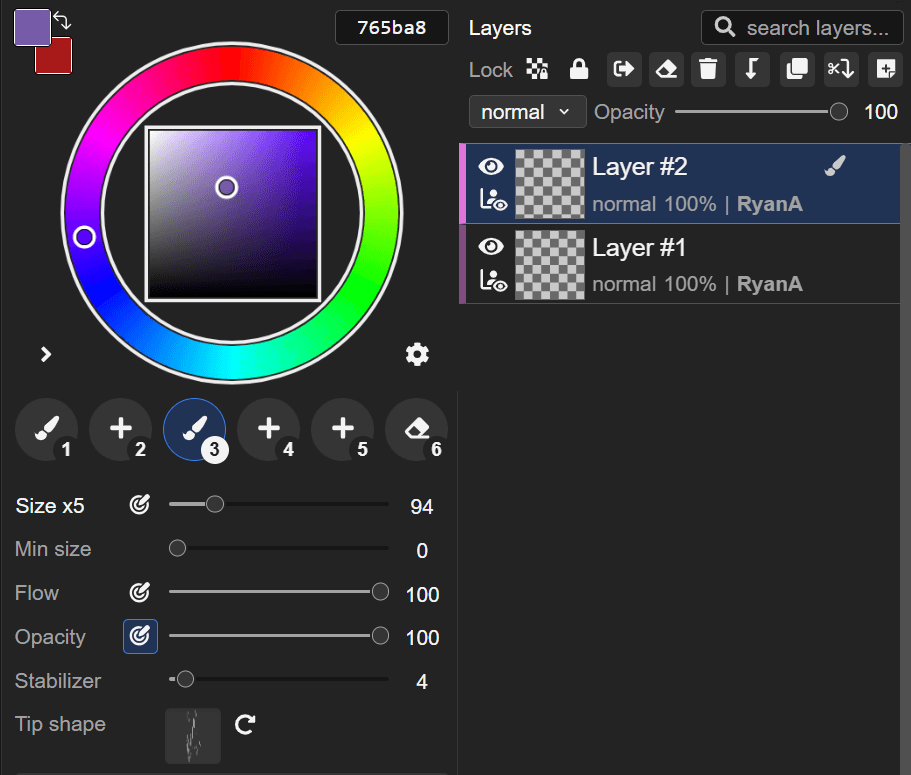Click the lock transparency checkerboard icon

coord(538,69)
